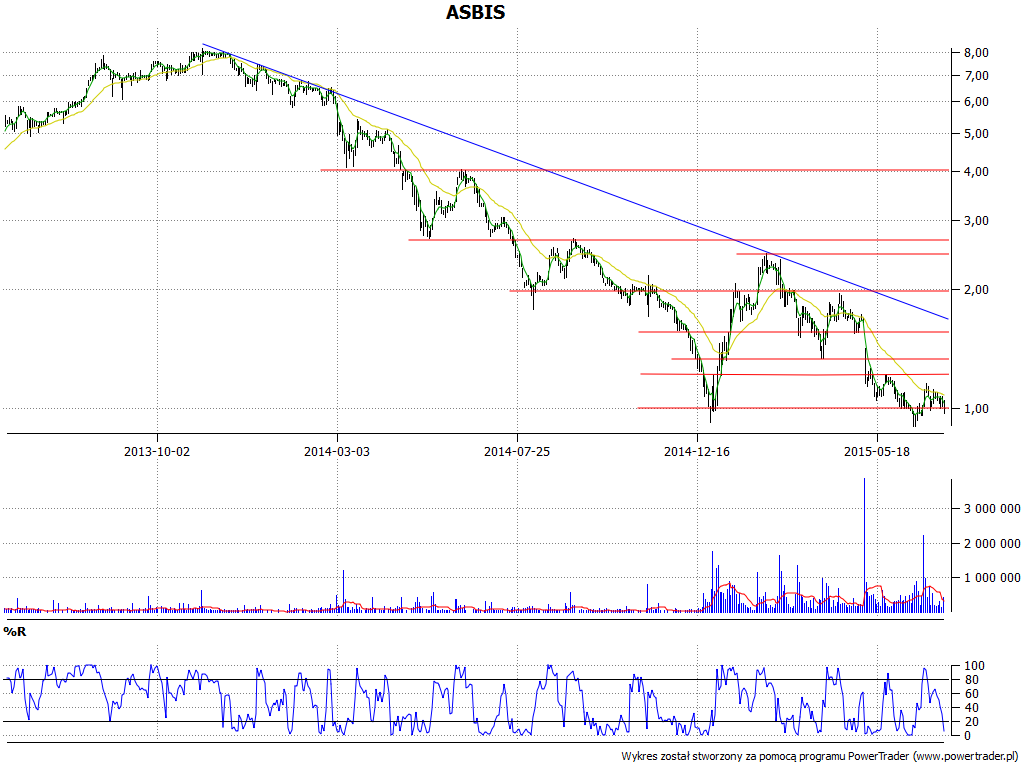This screenshot has height=768, width=1024.
Task: Click the 80 value on %R axis
Action: [972, 680]
